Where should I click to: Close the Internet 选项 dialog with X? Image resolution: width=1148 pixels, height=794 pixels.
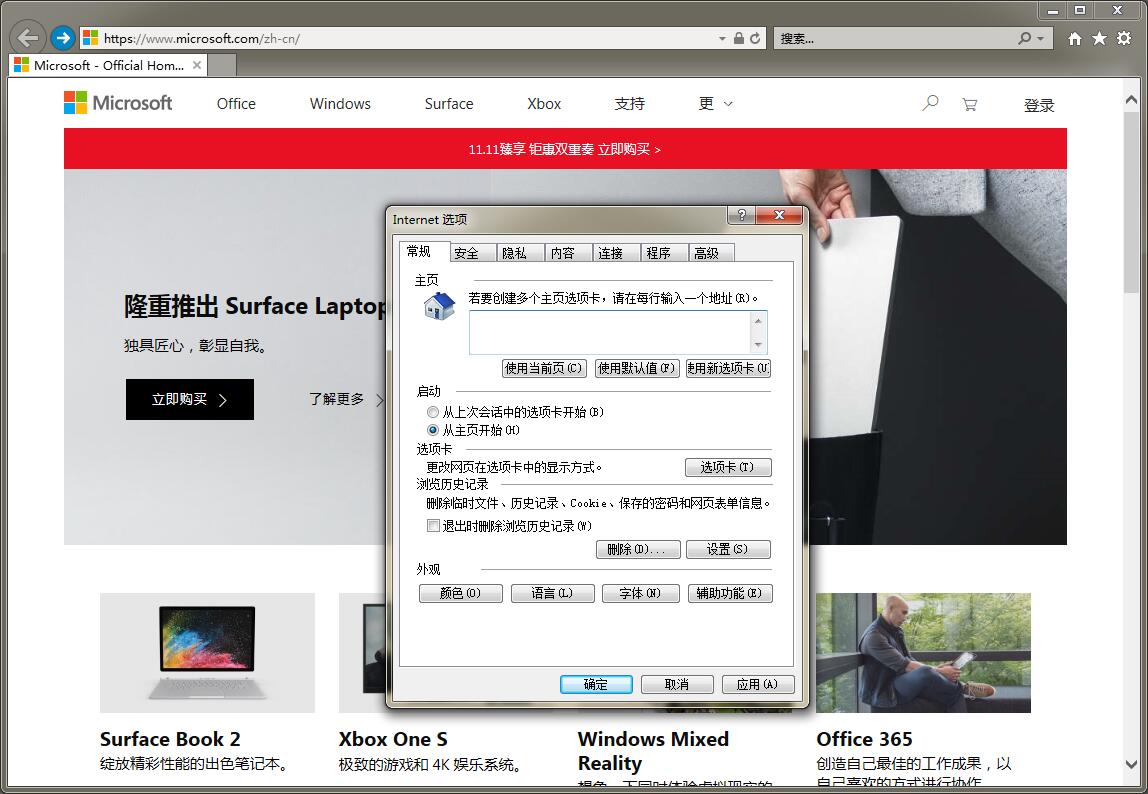tap(779, 215)
